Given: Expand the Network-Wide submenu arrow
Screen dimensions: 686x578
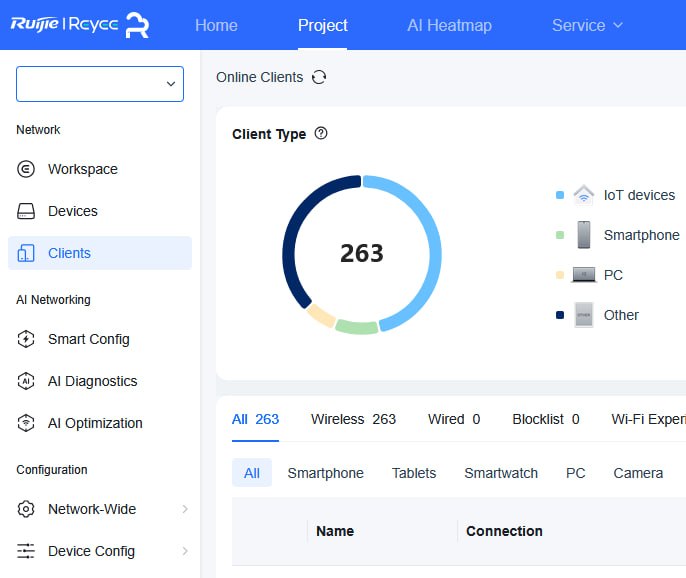Looking at the screenshot, I should [x=185, y=509].
